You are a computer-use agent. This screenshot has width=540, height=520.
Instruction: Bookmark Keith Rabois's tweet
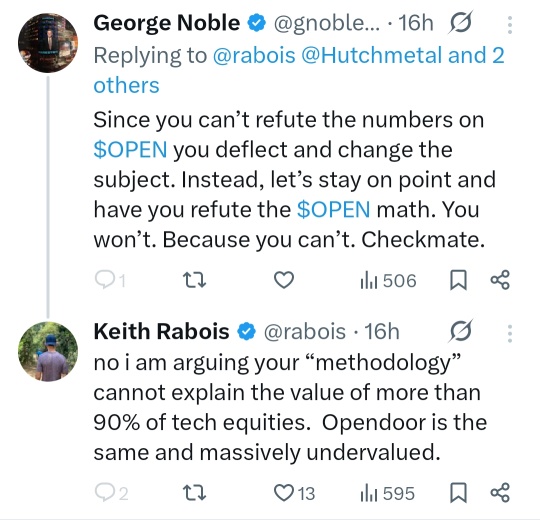coord(458,493)
